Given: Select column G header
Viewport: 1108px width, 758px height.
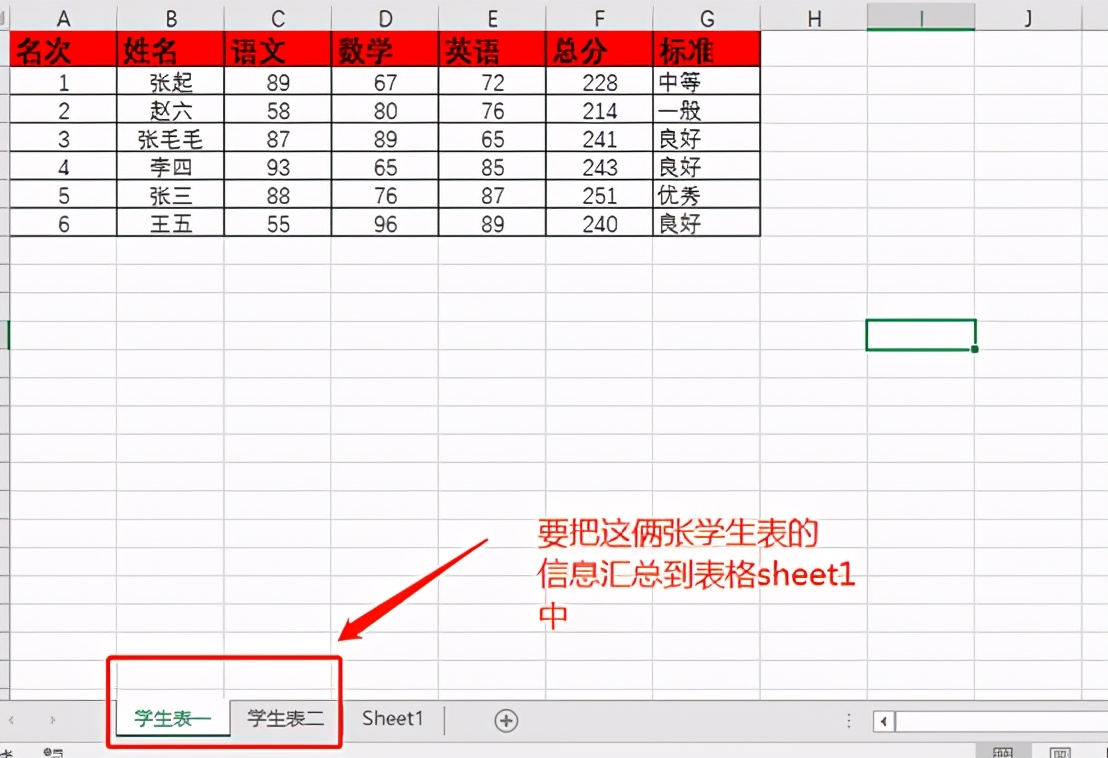Looking at the screenshot, I should (707, 18).
